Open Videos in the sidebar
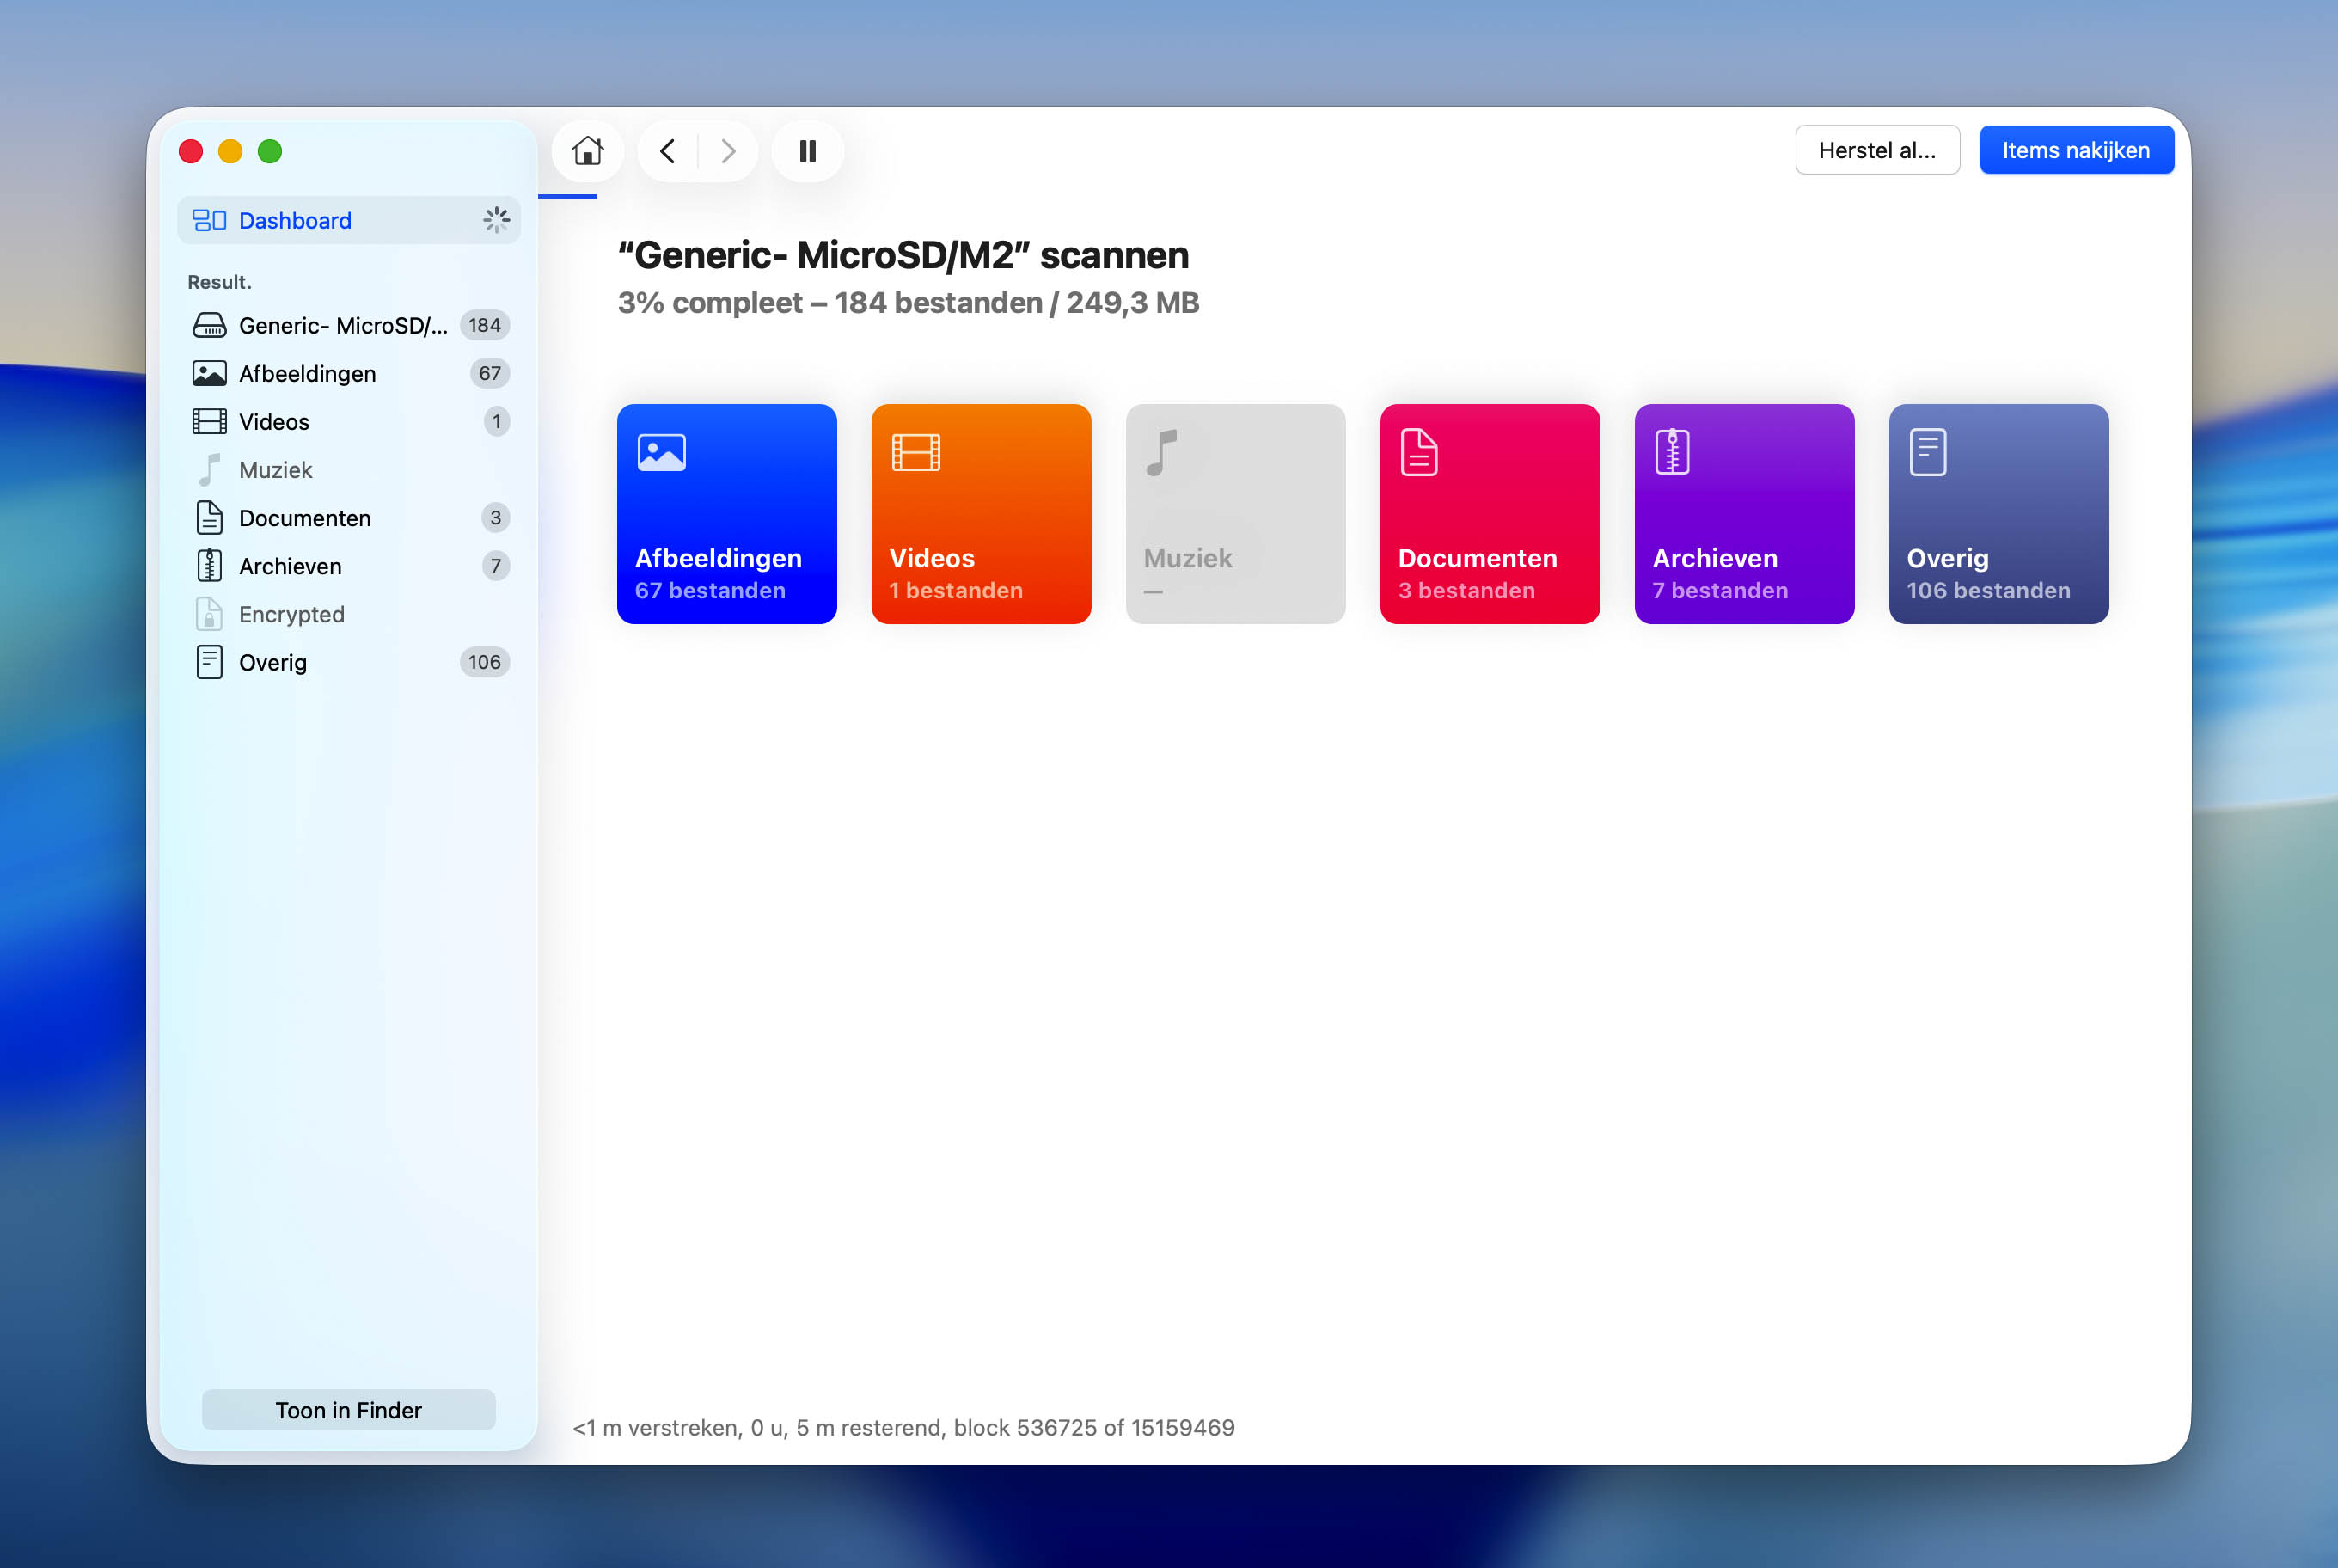This screenshot has height=1568, width=2338. [349, 421]
